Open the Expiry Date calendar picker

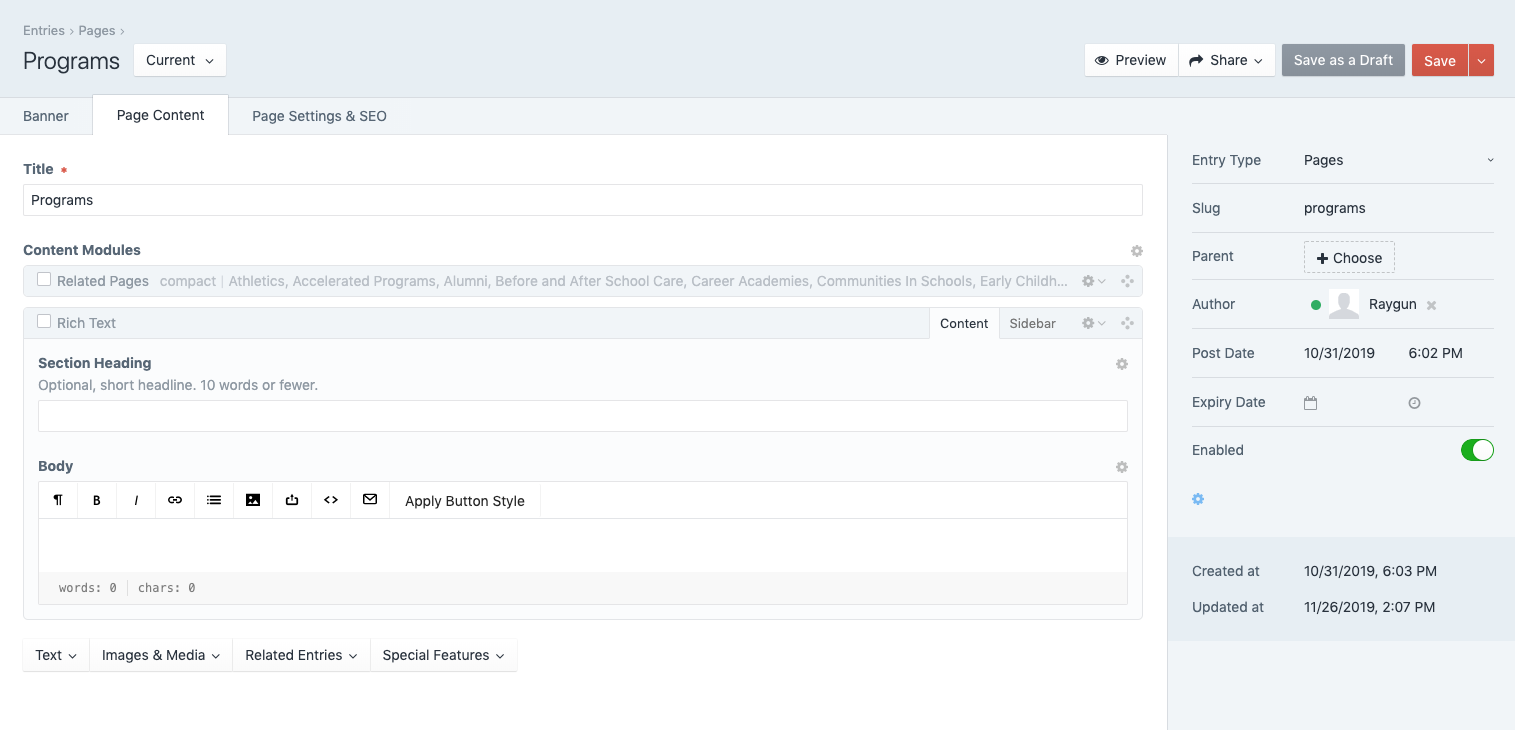[1311, 402]
